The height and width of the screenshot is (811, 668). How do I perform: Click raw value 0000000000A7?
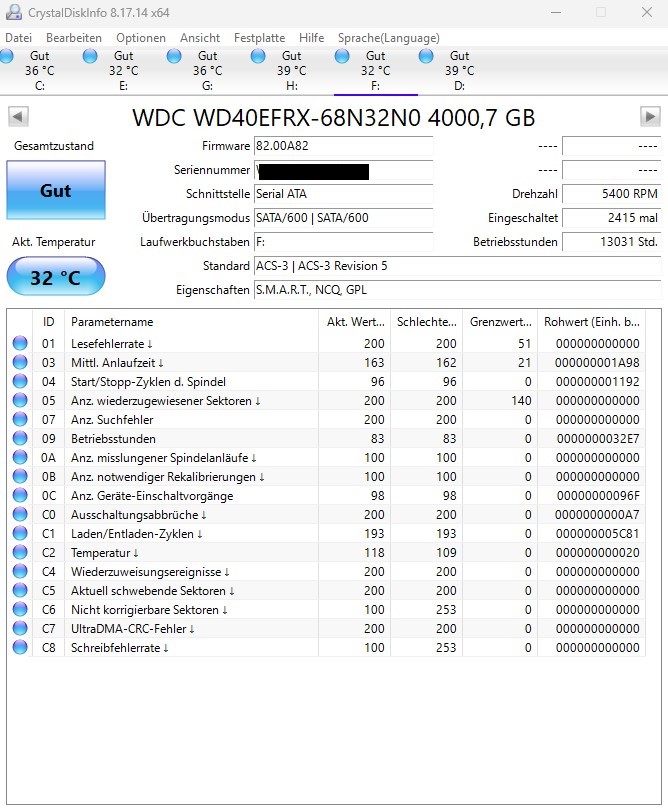[597, 515]
